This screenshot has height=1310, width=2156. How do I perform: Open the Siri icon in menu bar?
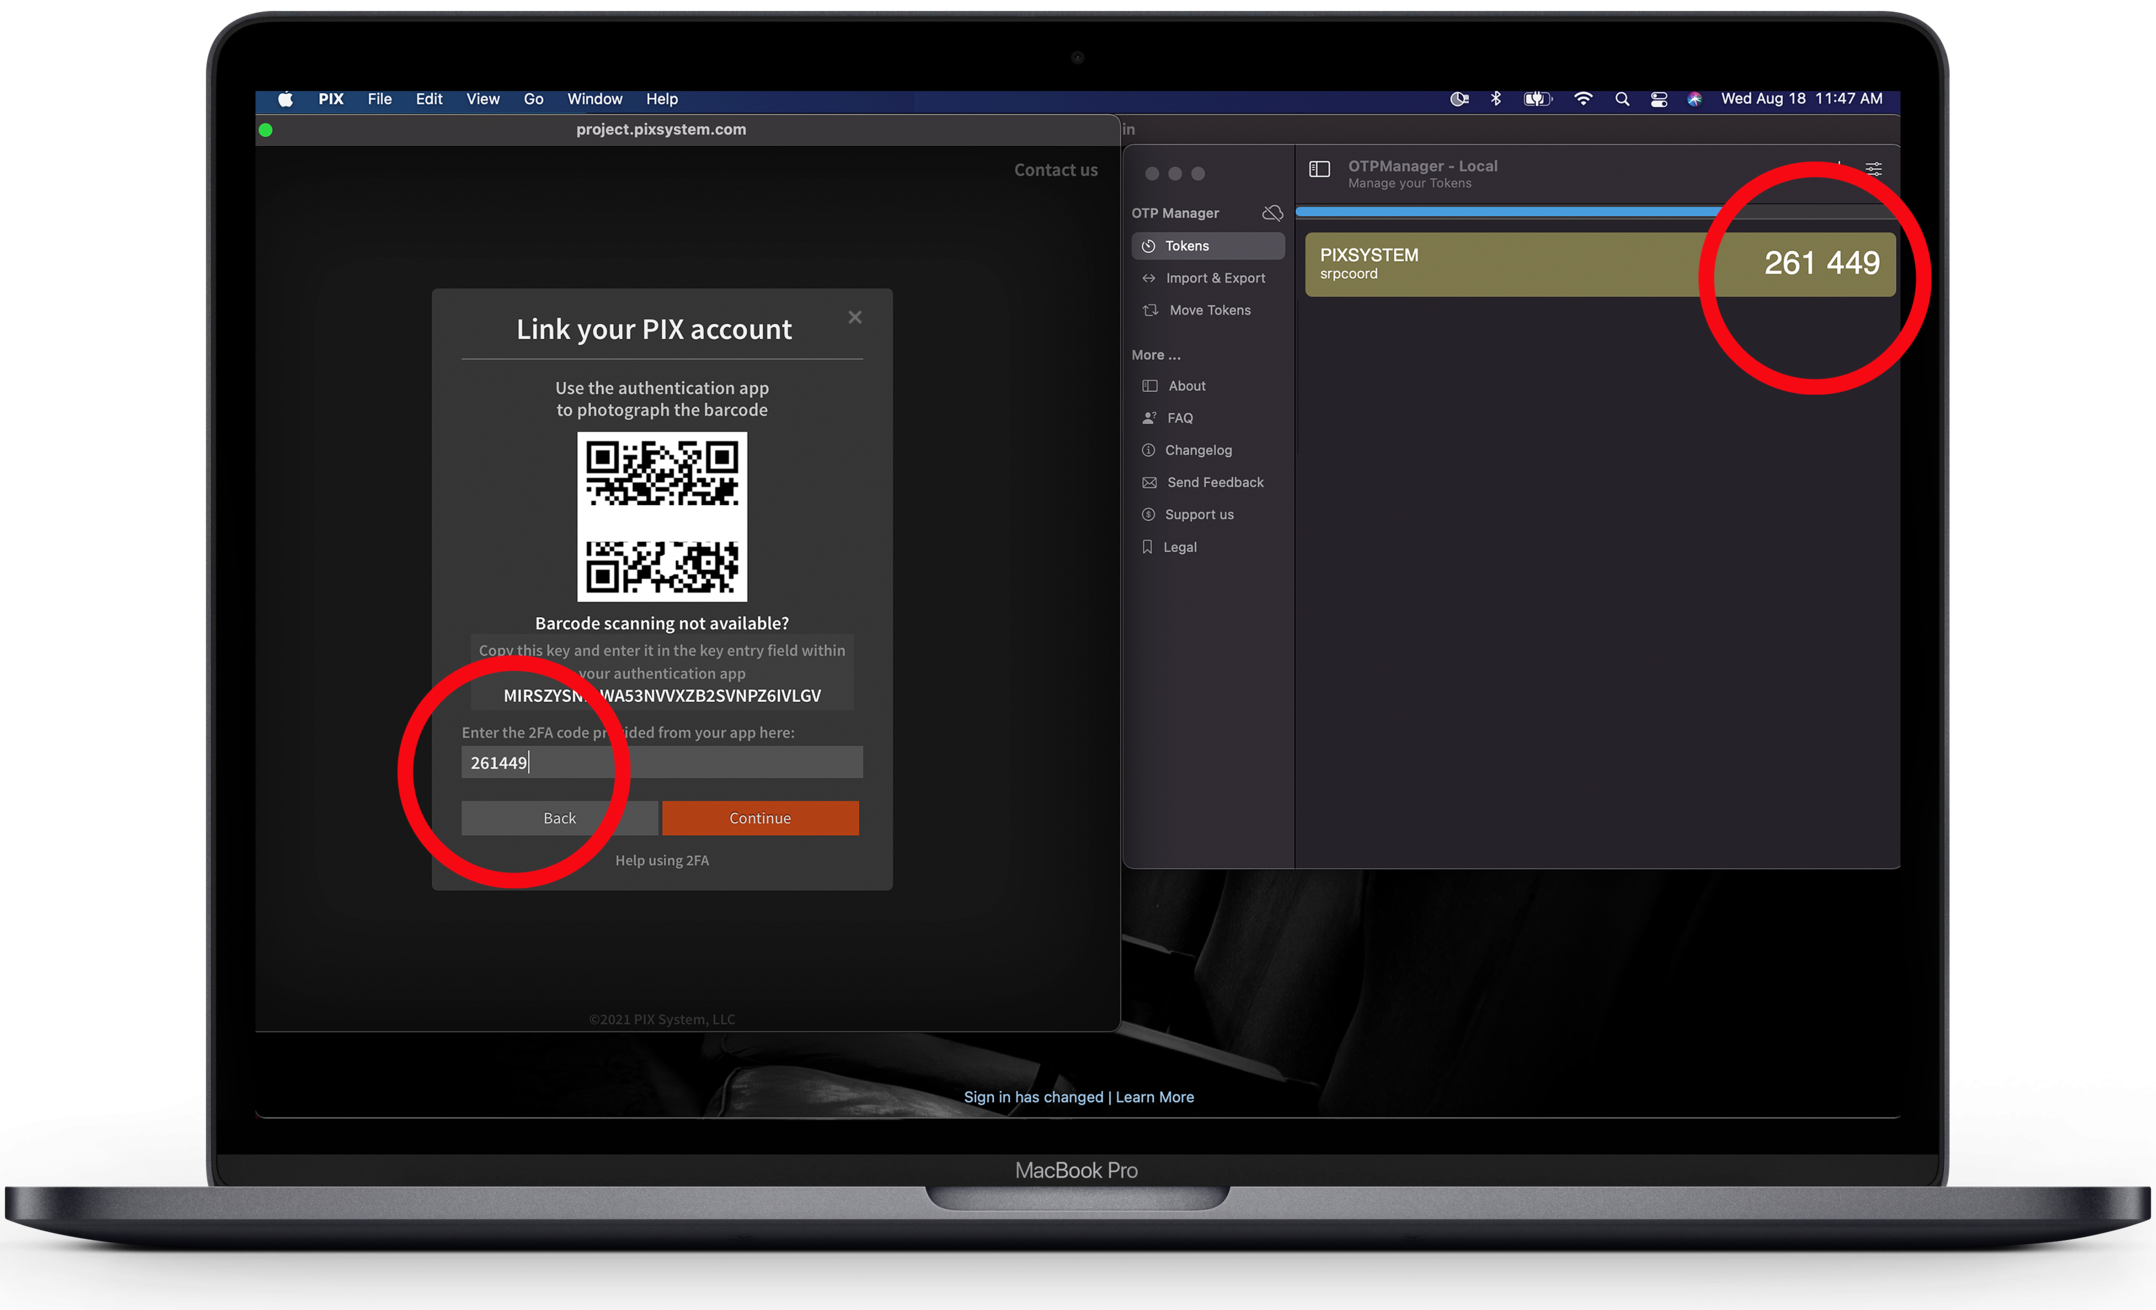click(x=1694, y=99)
